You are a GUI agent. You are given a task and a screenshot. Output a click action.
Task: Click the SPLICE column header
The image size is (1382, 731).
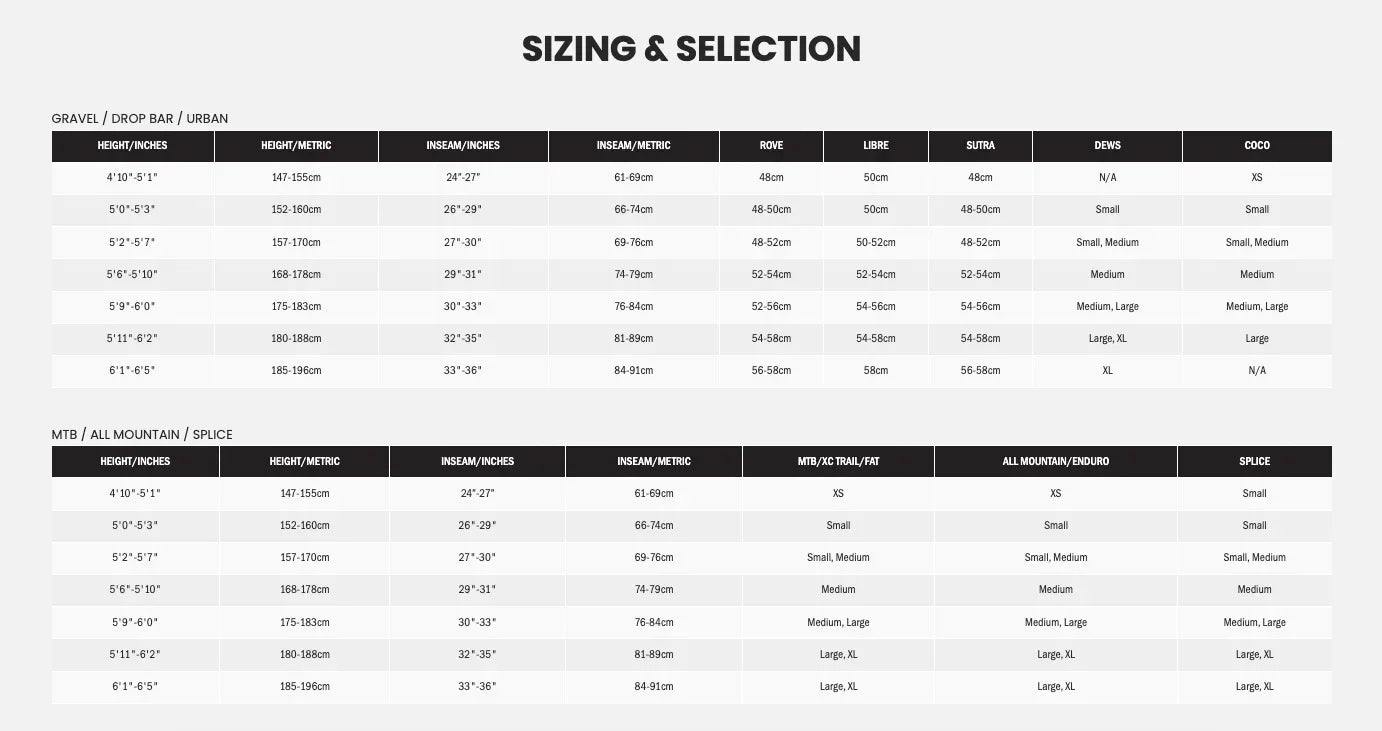(1254, 462)
